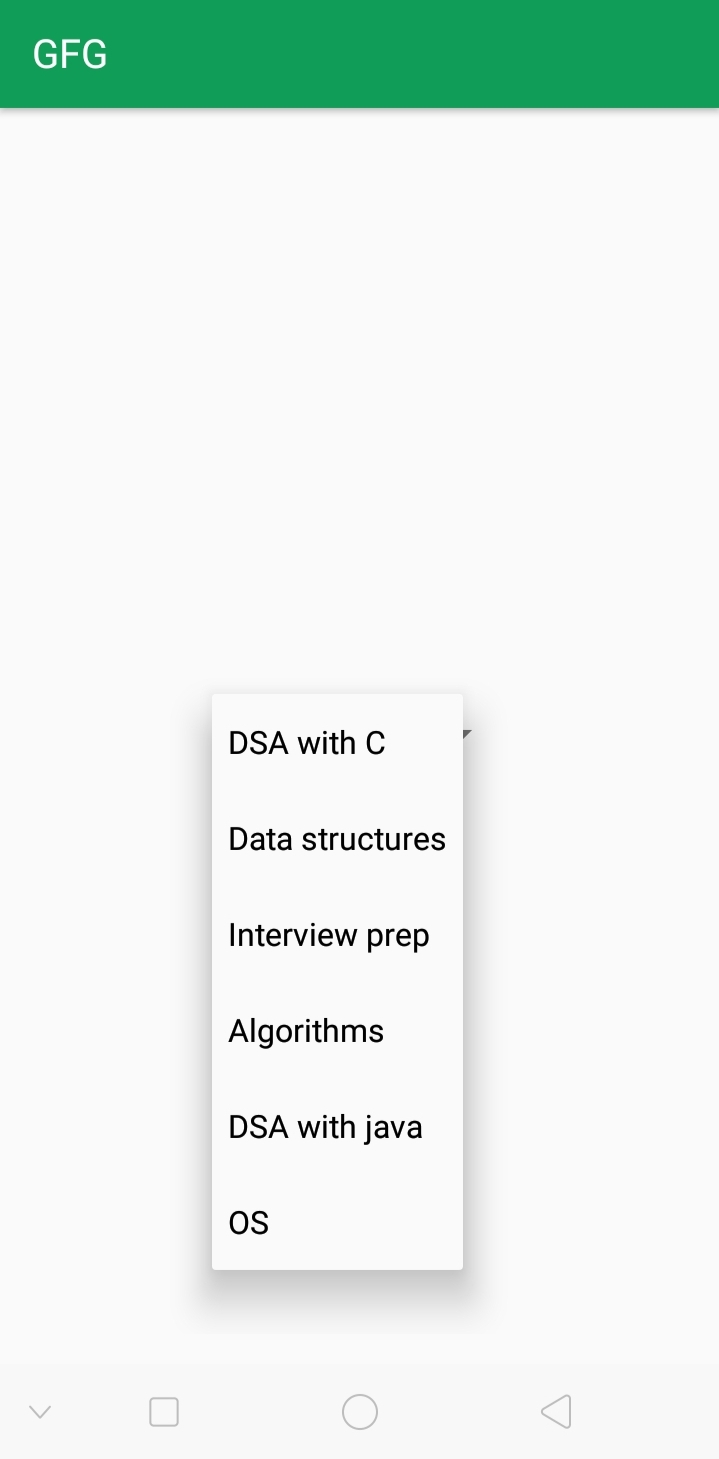This screenshot has width=719, height=1459.
Task: Select the last item in the spinner
Action: (x=248, y=1223)
